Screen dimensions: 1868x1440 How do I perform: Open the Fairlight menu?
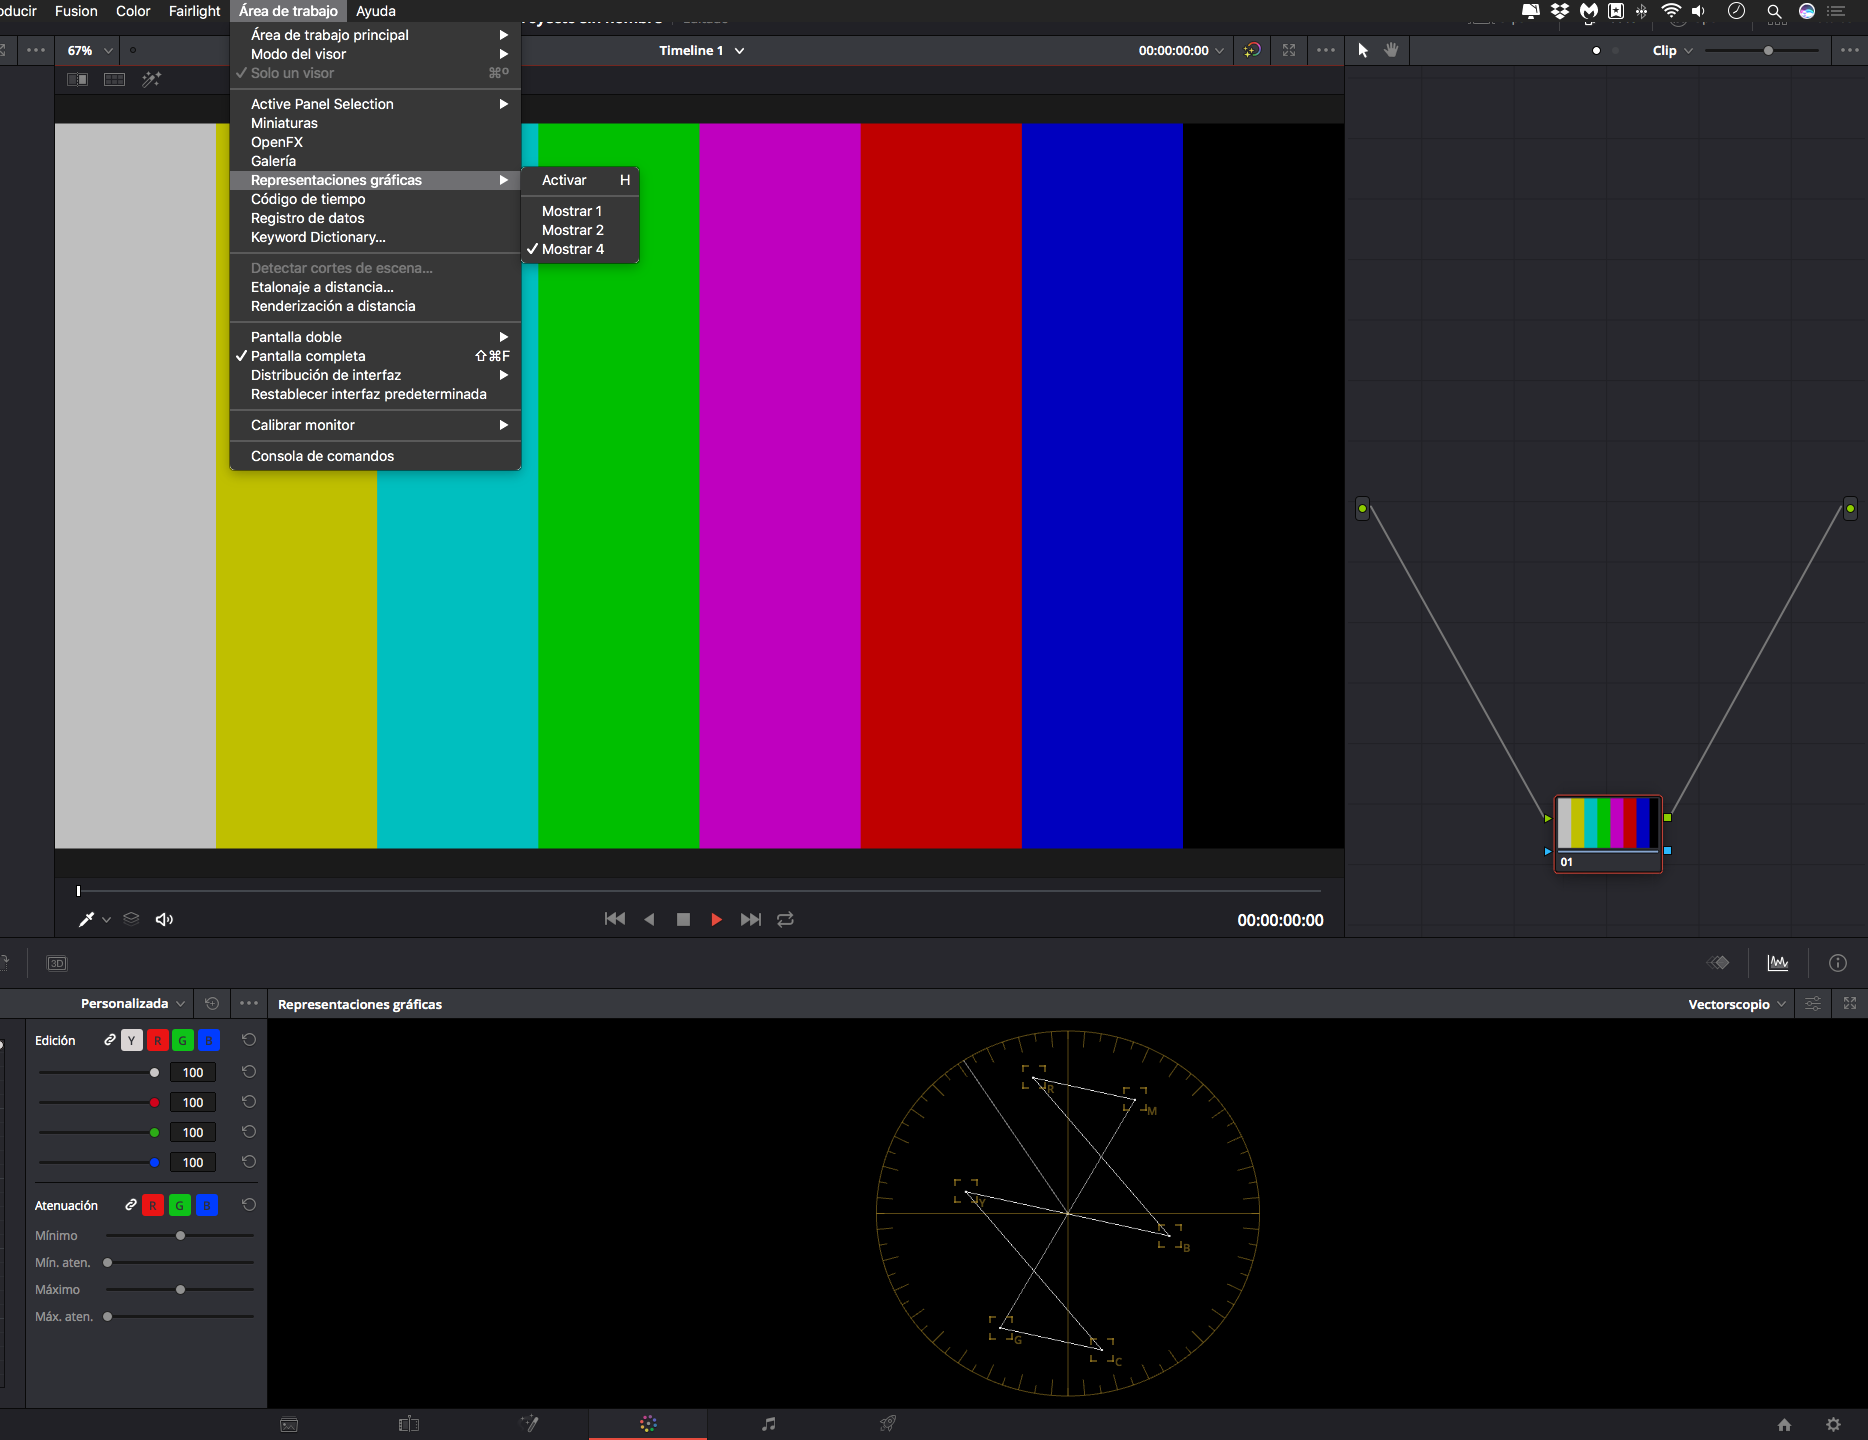click(x=194, y=11)
